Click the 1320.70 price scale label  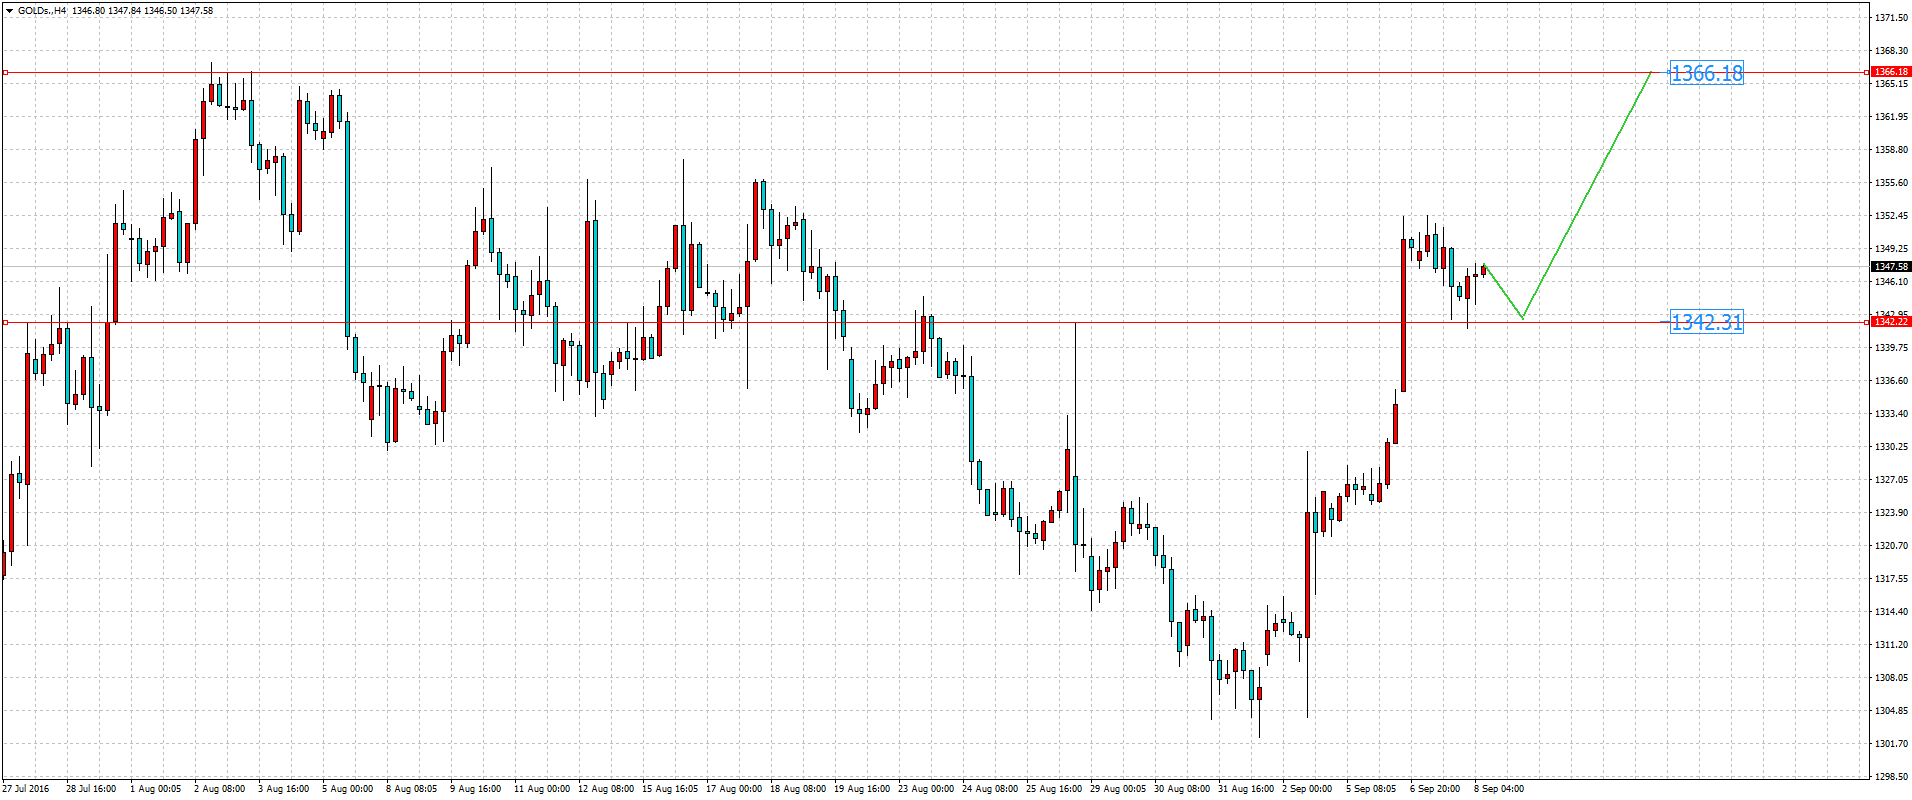[x=1890, y=546]
